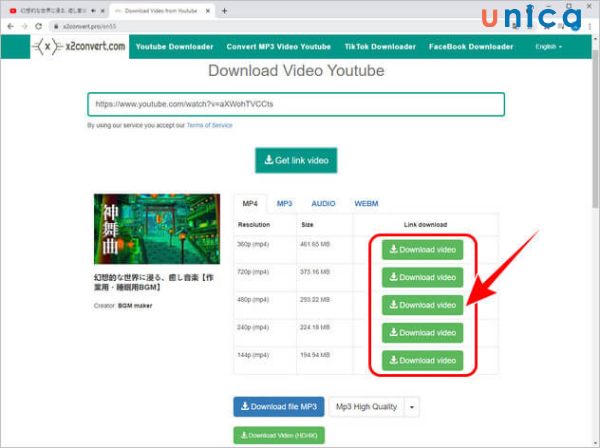This screenshot has height=448, width=600.
Task: Click the Download file MP3 button
Action: [279, 407]
